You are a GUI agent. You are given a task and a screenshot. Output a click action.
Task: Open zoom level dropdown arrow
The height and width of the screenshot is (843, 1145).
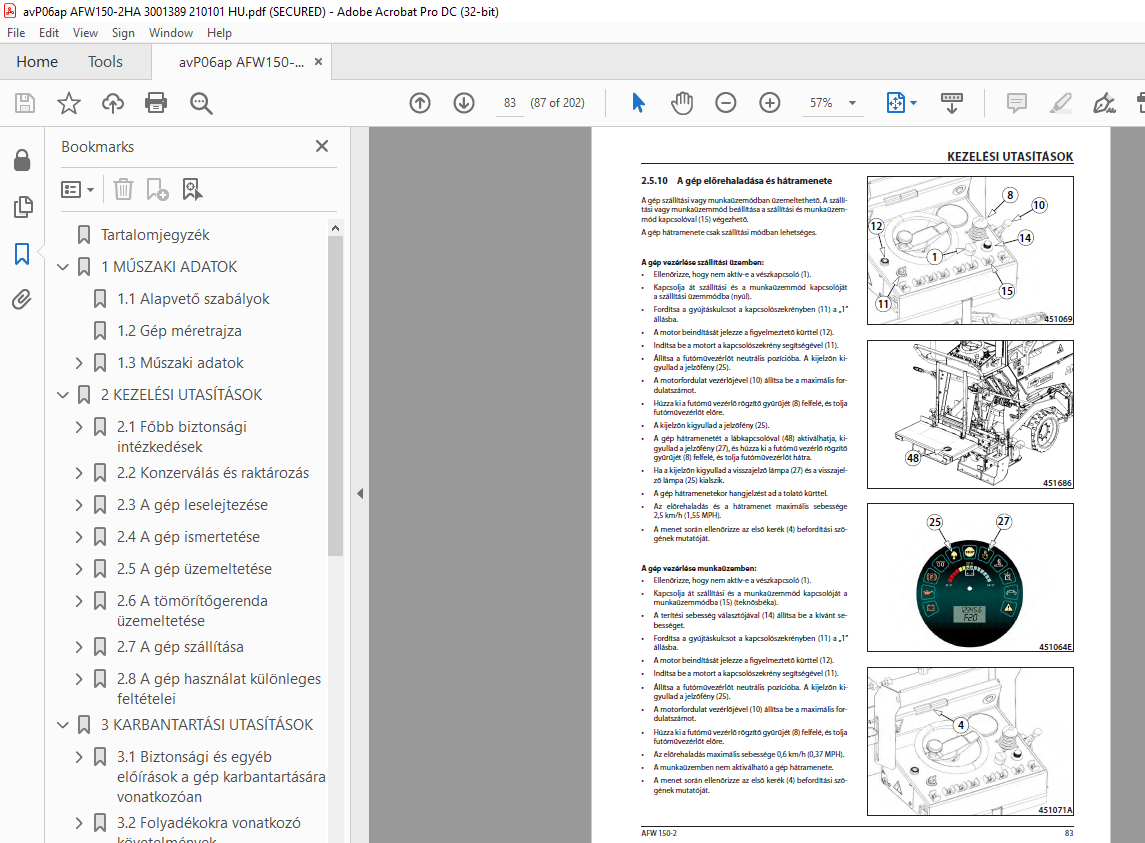[x=852, y=103]
